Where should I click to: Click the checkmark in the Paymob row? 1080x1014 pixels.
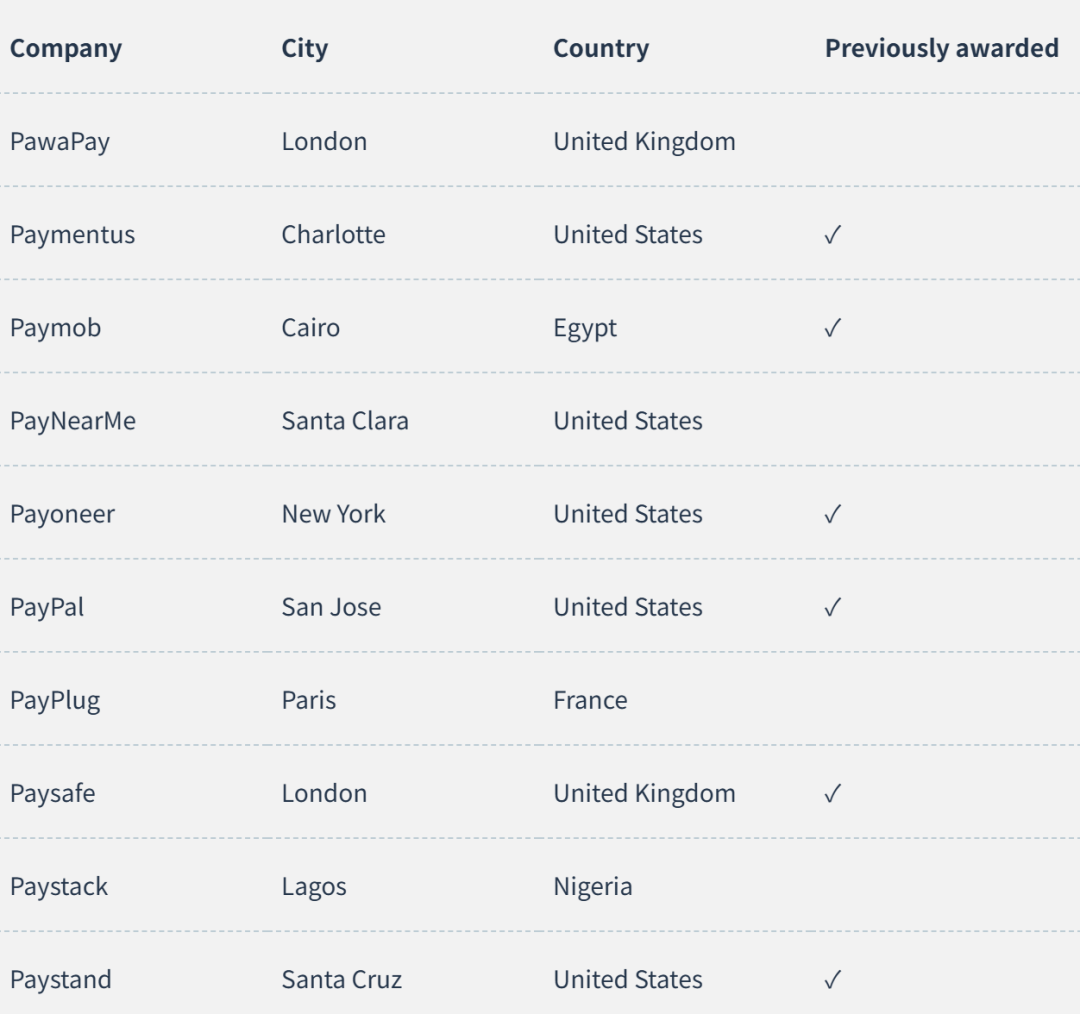(x=833, y=328)
